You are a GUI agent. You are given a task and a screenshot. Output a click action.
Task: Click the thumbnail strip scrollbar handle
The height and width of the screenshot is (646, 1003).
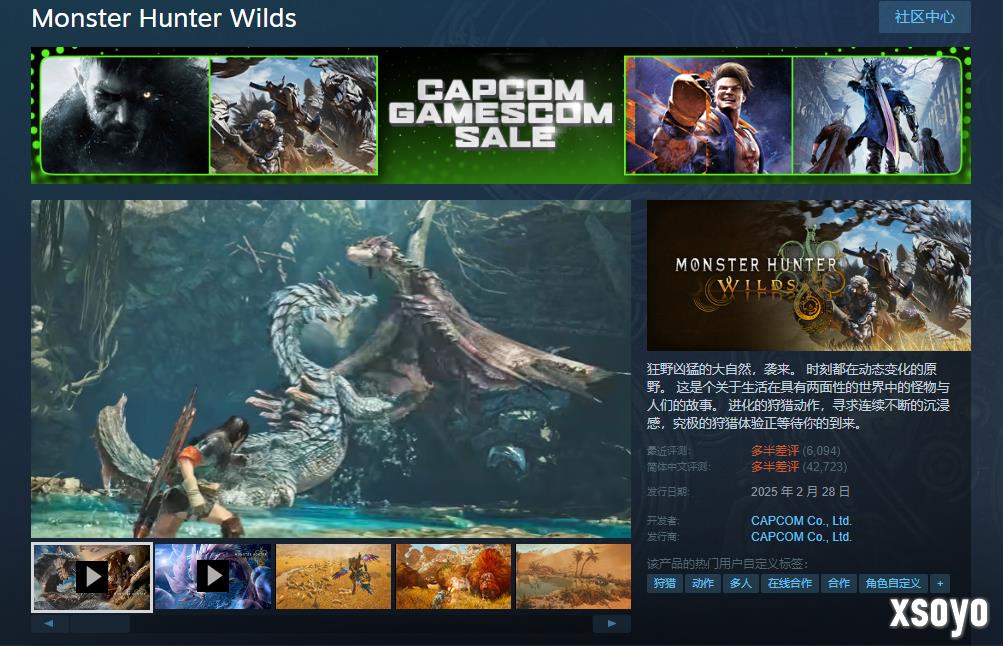pos(100,624)
